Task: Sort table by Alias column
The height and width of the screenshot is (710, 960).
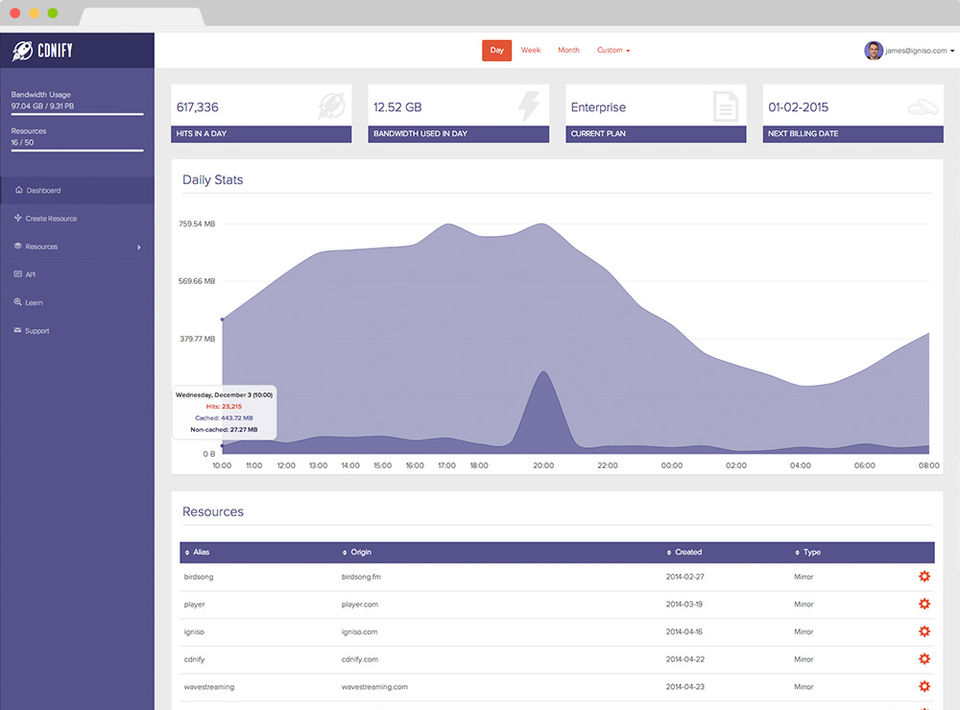Action: pos(197,552)
